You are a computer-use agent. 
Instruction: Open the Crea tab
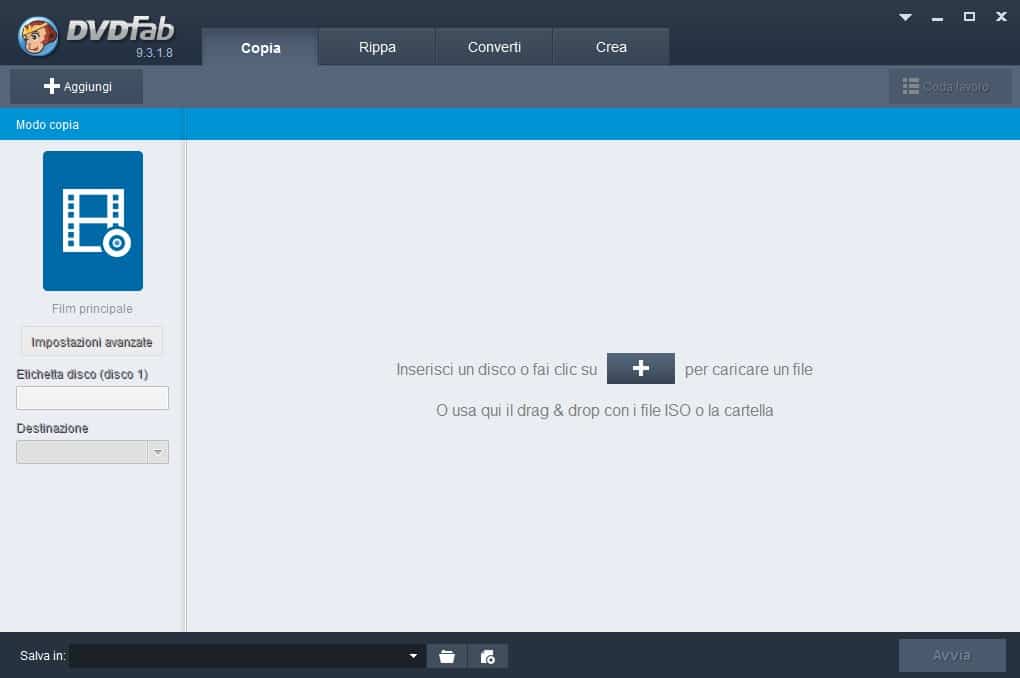pyautogui.click(x=611, y=47)
